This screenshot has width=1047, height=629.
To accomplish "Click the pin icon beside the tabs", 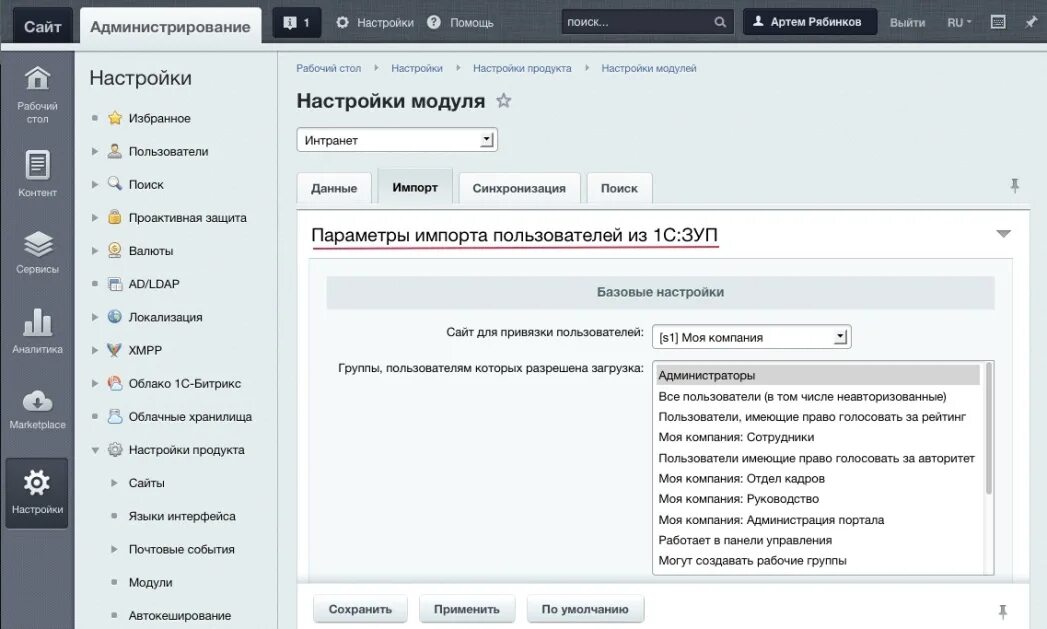I will (1014, 186).
